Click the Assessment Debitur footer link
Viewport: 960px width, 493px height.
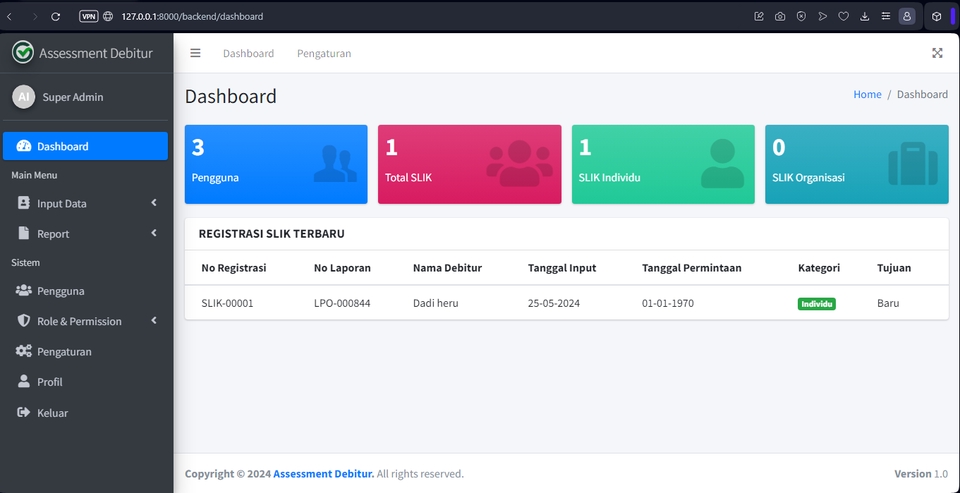point(323,473)
